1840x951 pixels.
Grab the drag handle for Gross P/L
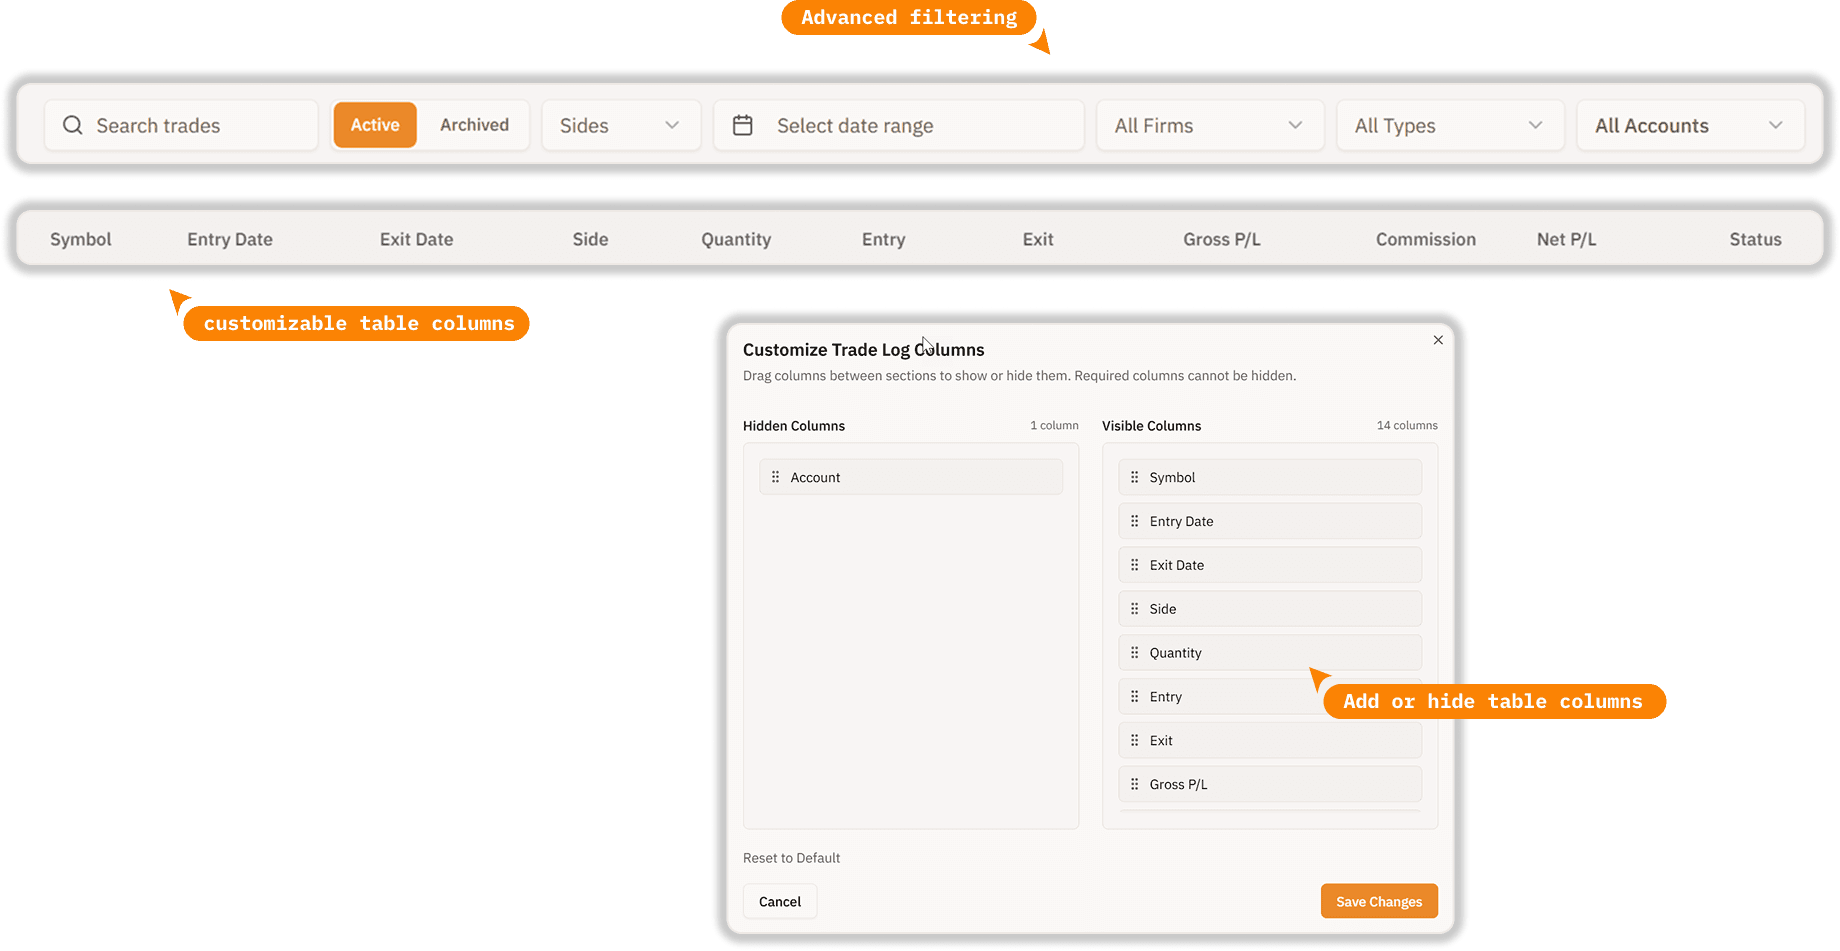tap(1134, 785)
